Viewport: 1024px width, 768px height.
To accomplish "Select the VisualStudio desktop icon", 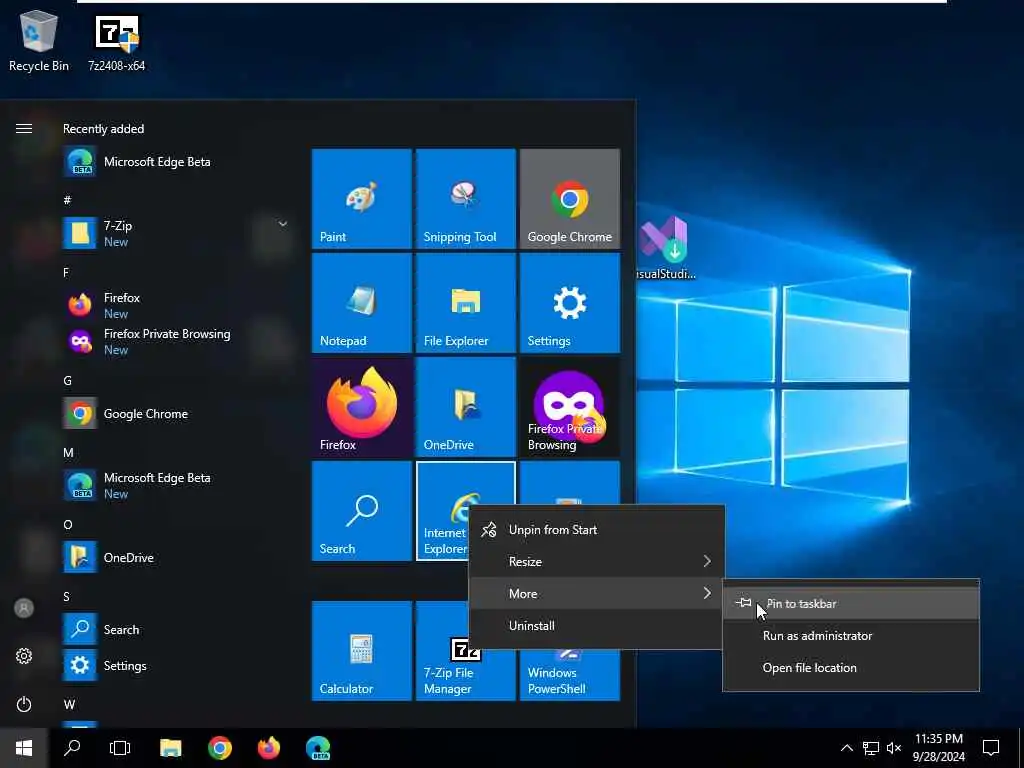I will coord(666,248).
